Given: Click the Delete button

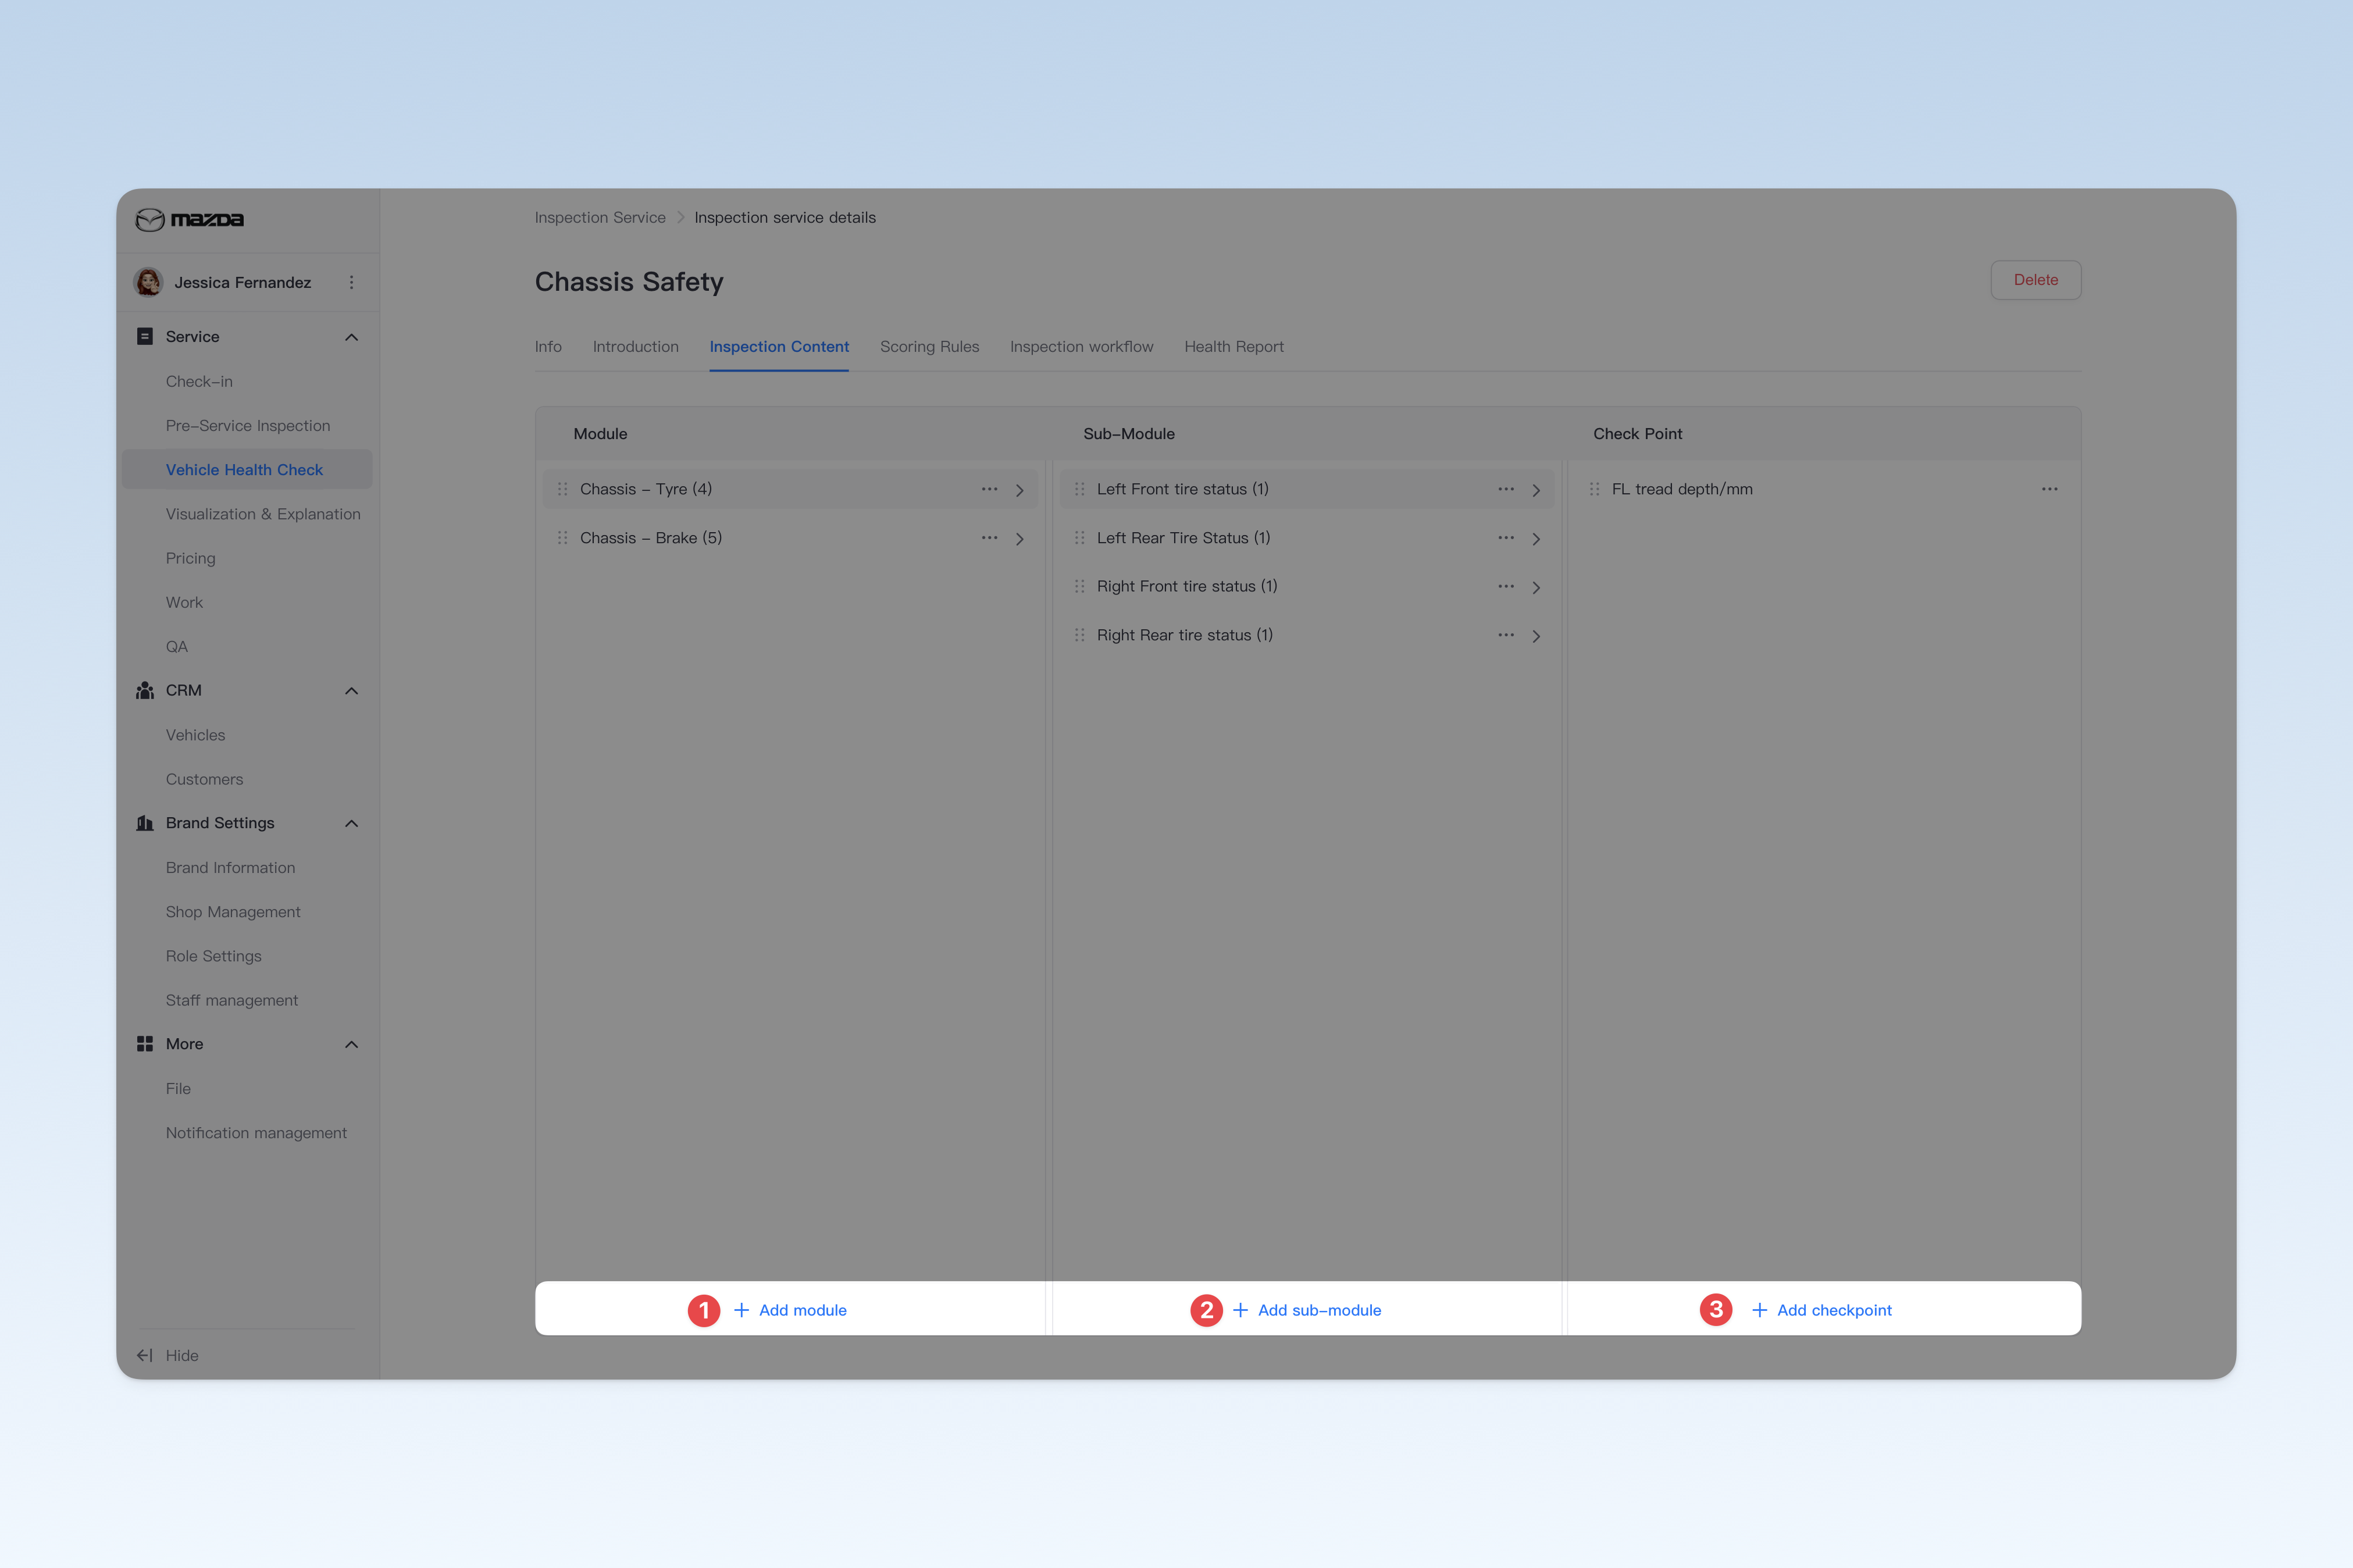Looking at the screenshot, I should point(2035,280).
